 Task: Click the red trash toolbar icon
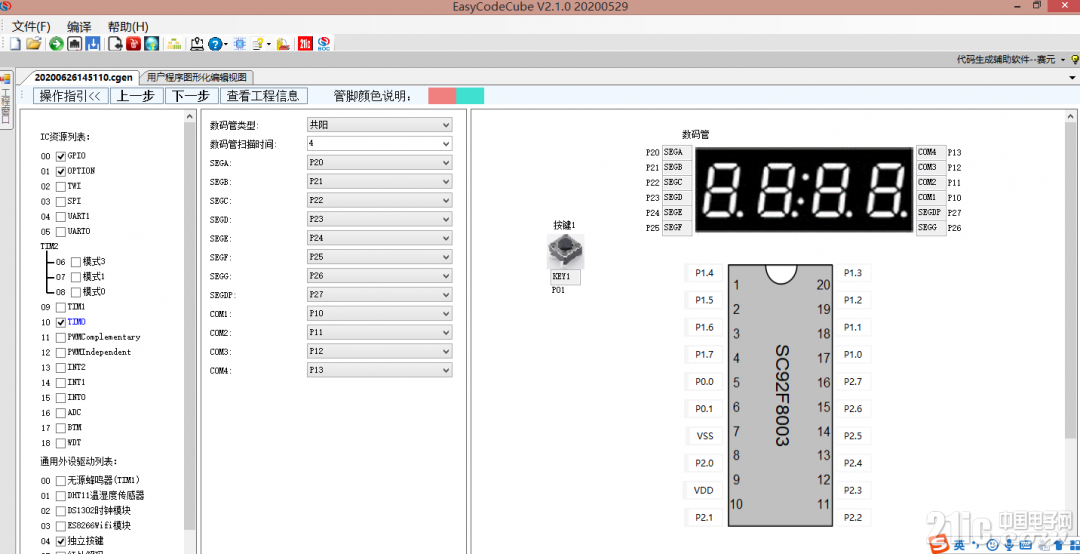(134, 44)
